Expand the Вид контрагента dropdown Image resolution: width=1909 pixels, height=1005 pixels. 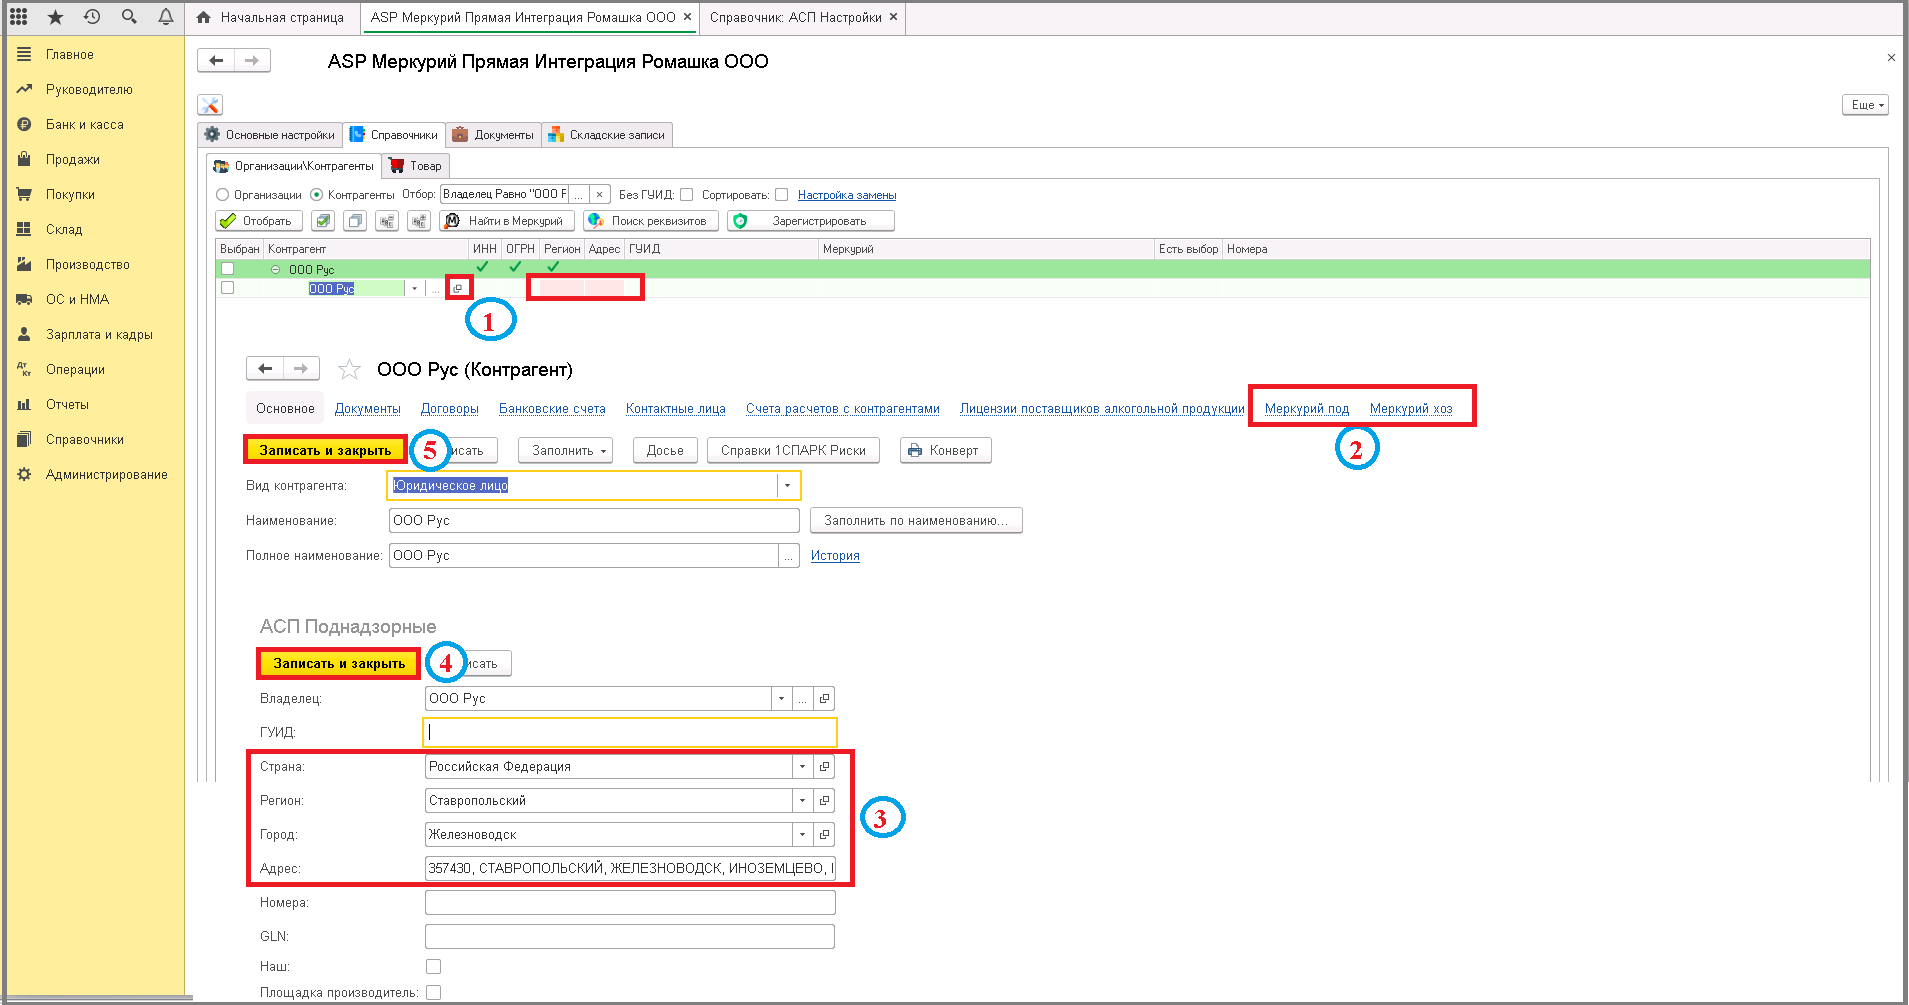click(788, 486)
